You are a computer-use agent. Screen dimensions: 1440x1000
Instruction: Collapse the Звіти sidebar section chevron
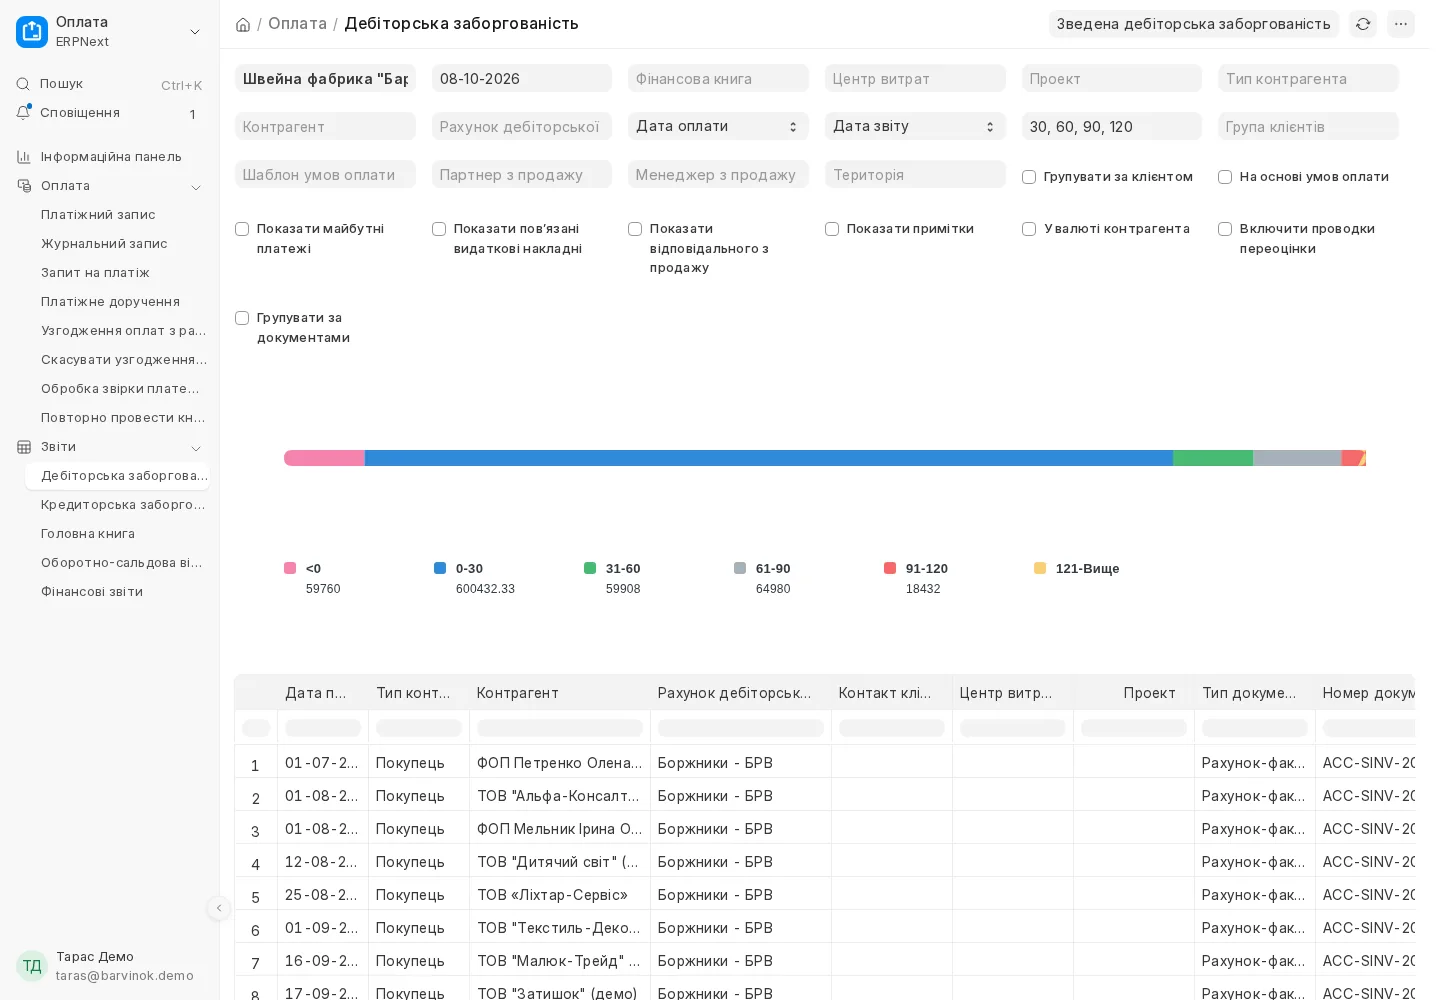[x=196, y=448]
